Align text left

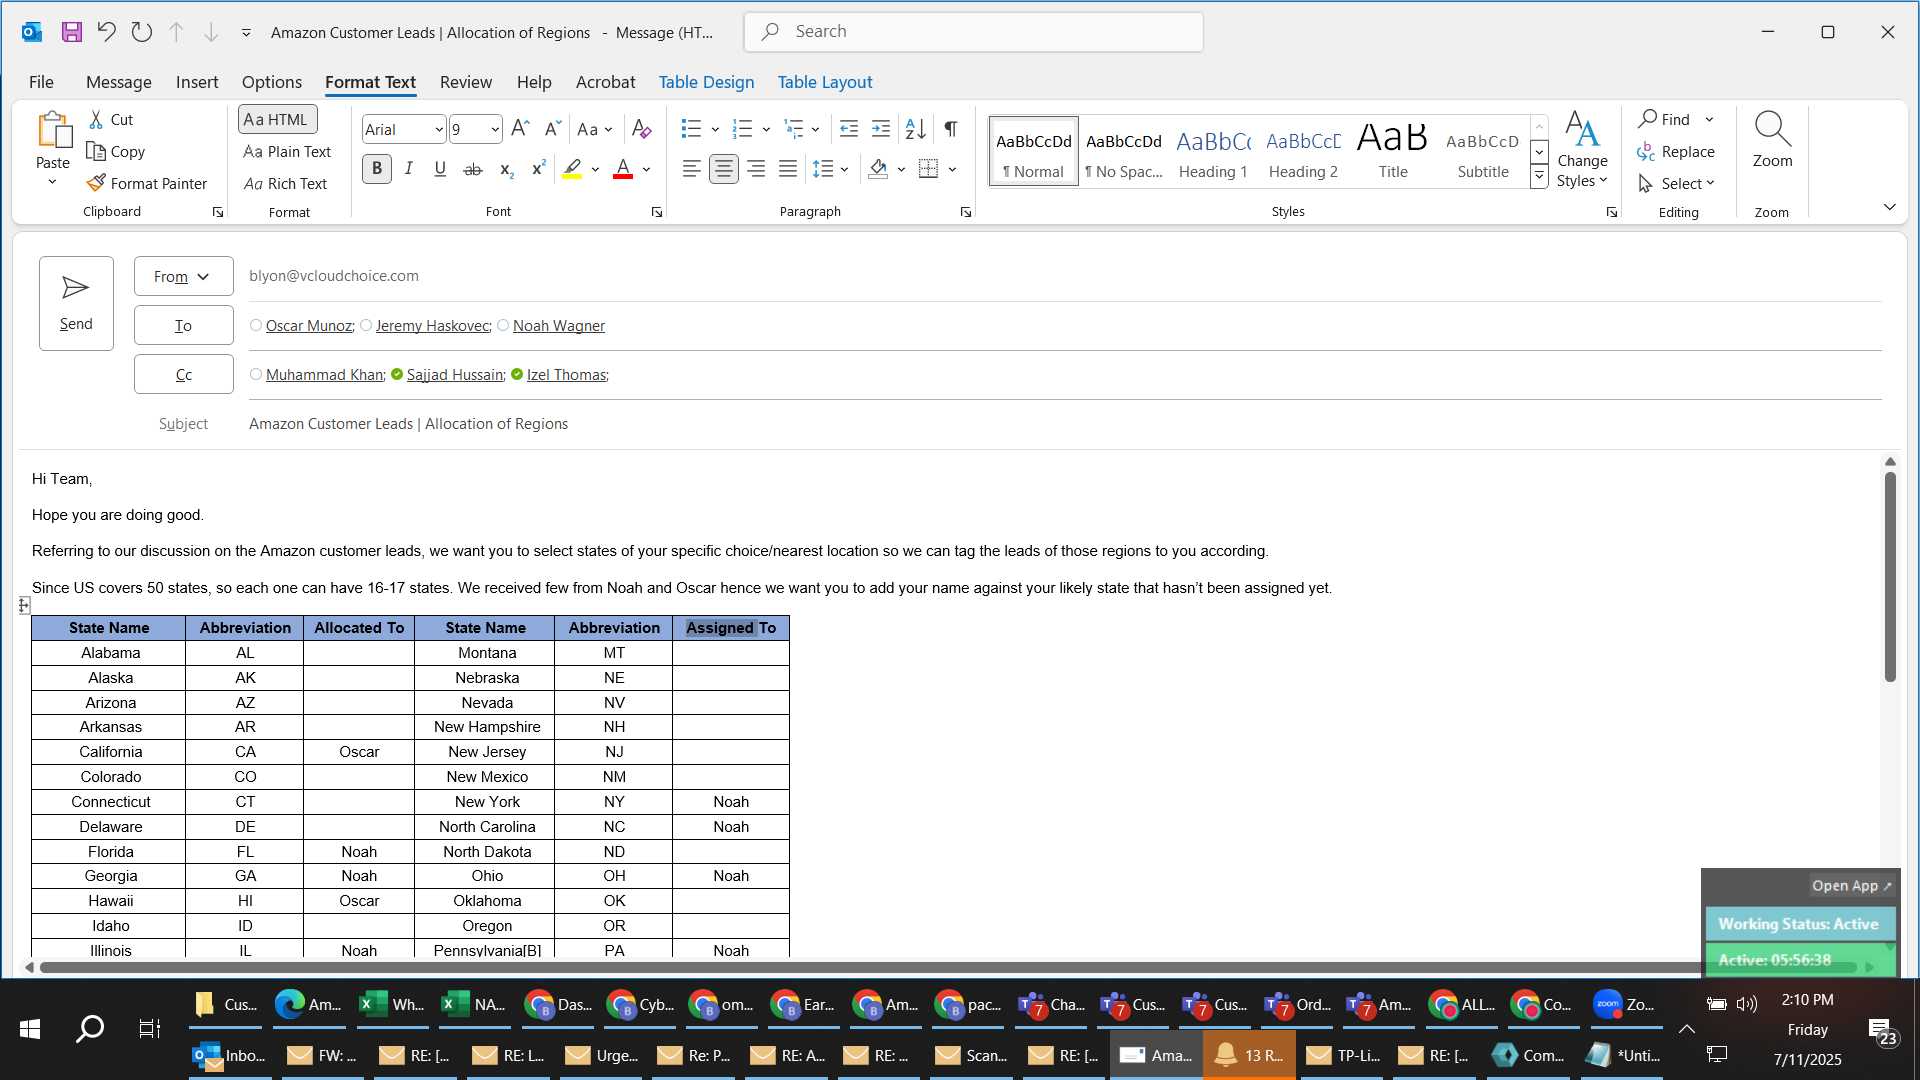click(691, 169)
